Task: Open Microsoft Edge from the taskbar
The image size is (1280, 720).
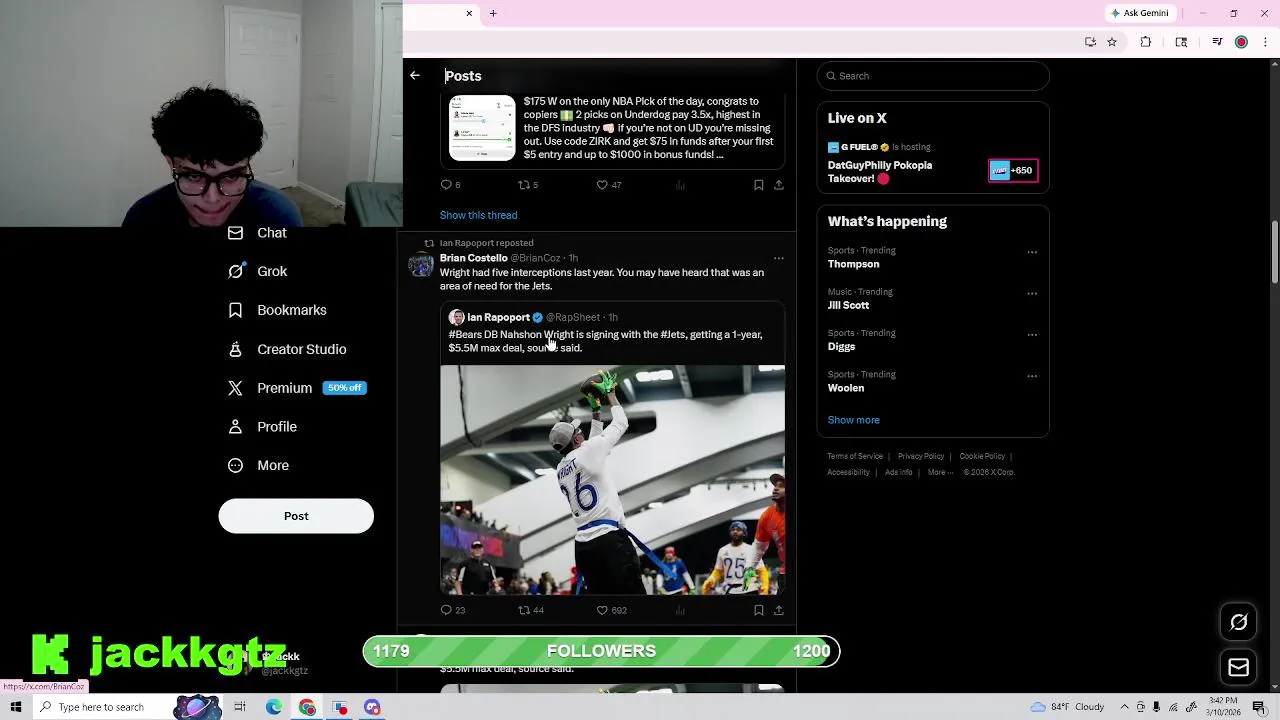Action: coord(274,707)
